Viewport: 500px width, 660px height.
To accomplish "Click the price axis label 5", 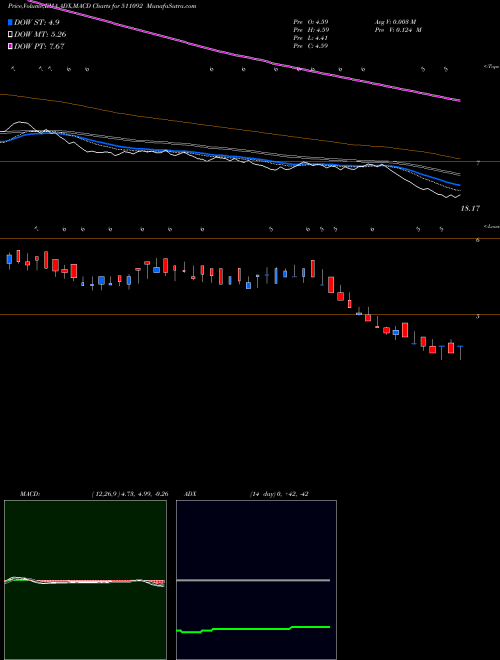I will tap(478, 317).
